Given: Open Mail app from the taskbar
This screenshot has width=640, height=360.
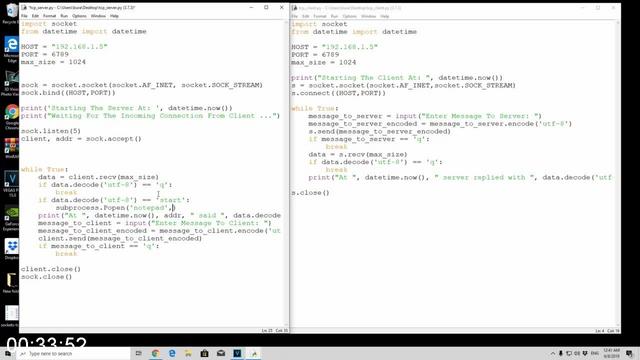Looking at the screenshot, I should (221, 353).
